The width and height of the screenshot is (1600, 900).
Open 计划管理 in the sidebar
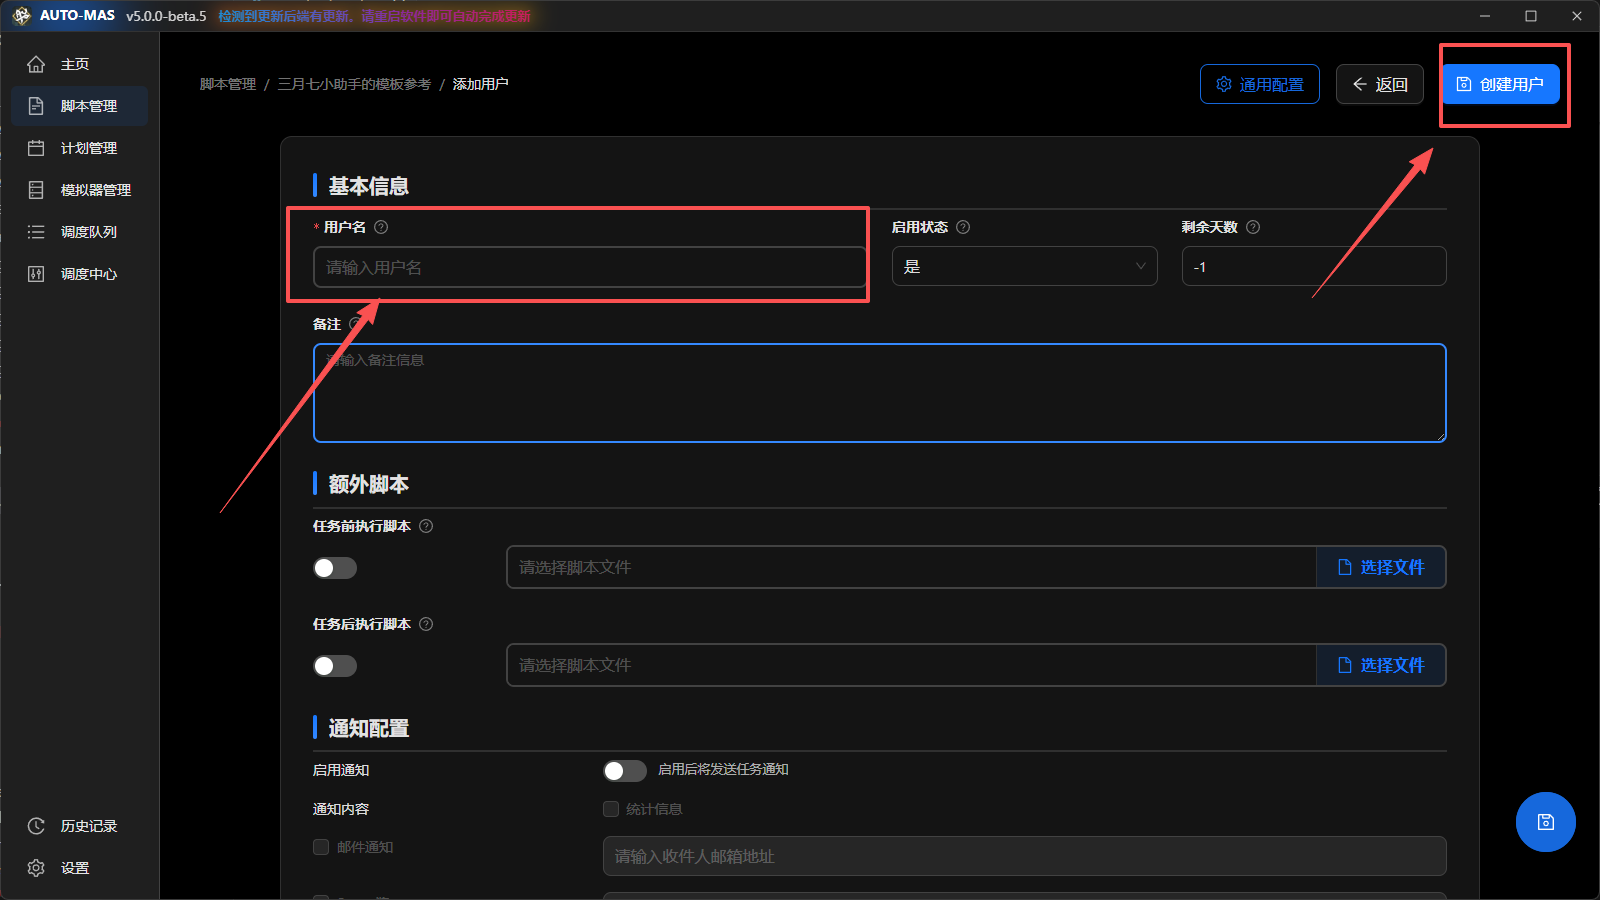pyautogui.click(x=88, y=148)
